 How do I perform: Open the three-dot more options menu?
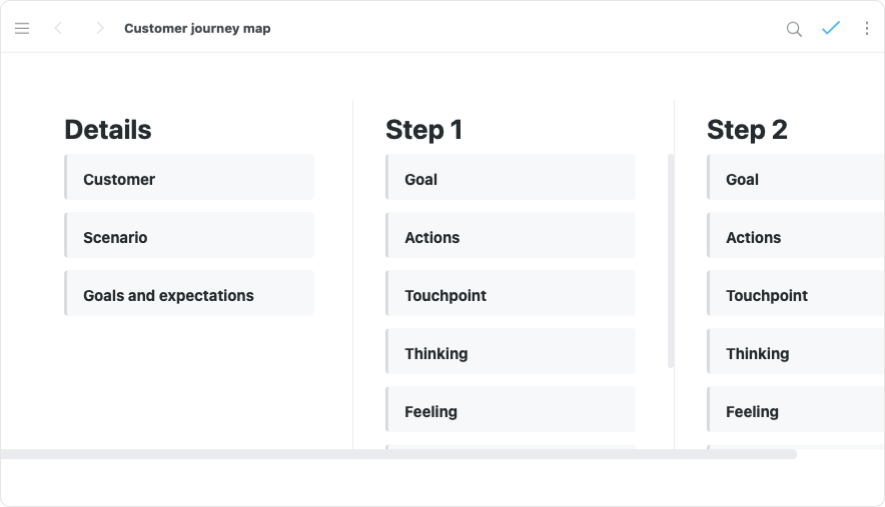866,29
